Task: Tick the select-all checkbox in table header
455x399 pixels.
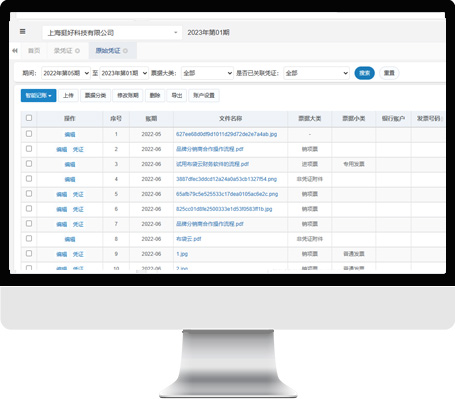Action: click(x=29, y=118)
